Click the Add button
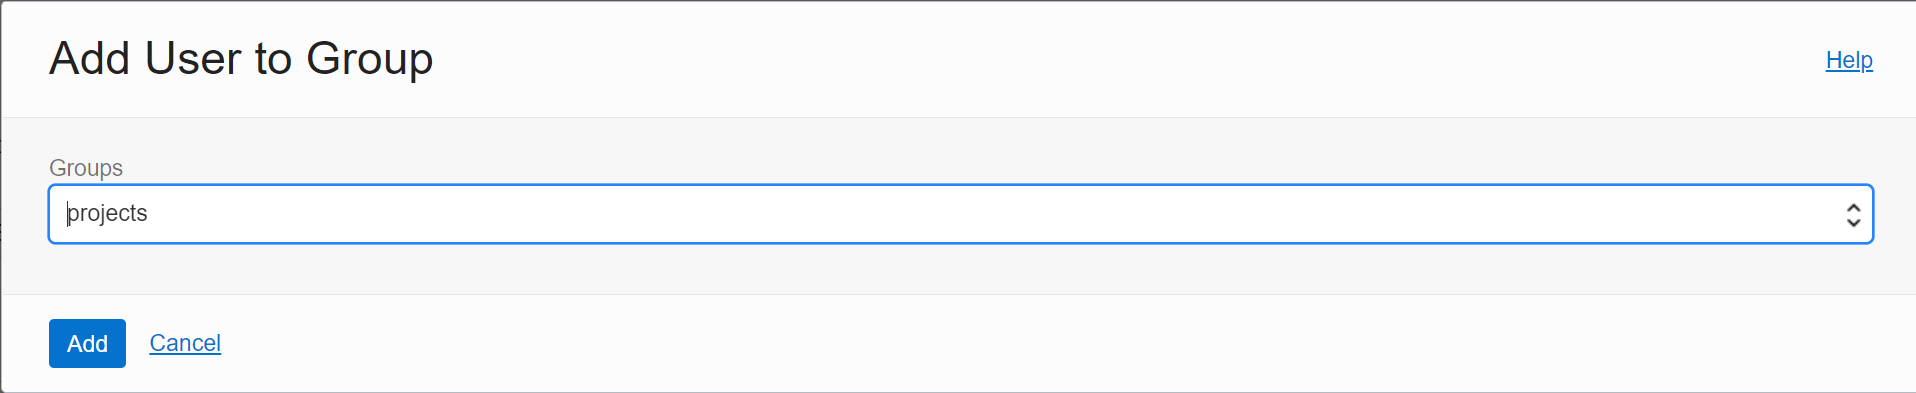Viewport: 1916px width, 393px height. coord(87,343)
